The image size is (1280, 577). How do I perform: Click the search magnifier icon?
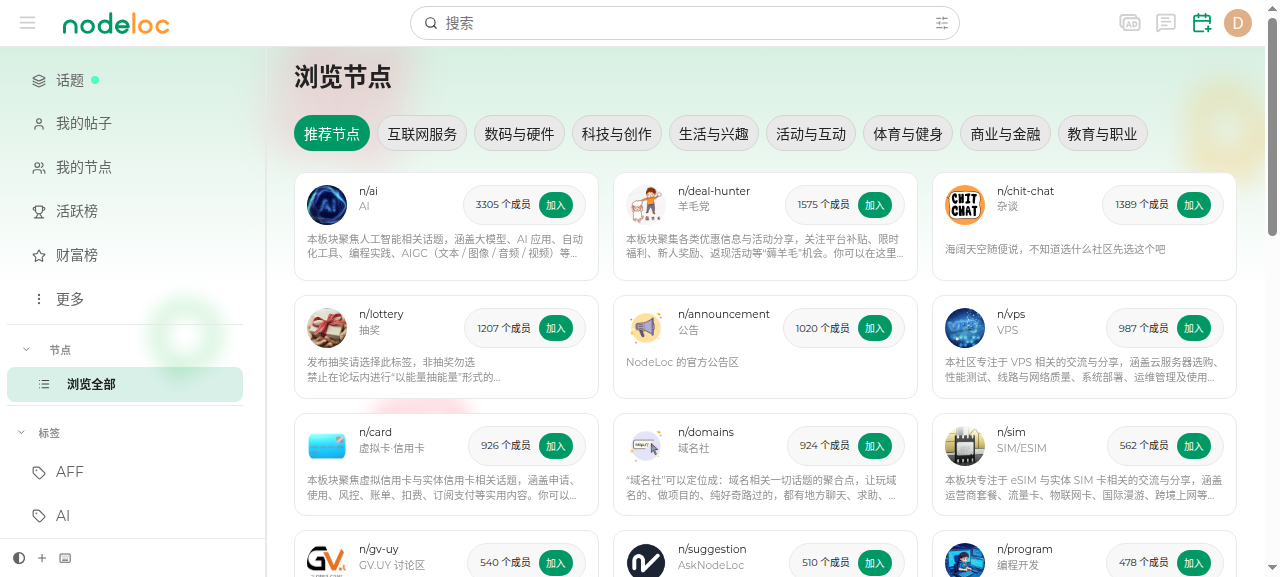pyautogui.click(x=431, y=23)
